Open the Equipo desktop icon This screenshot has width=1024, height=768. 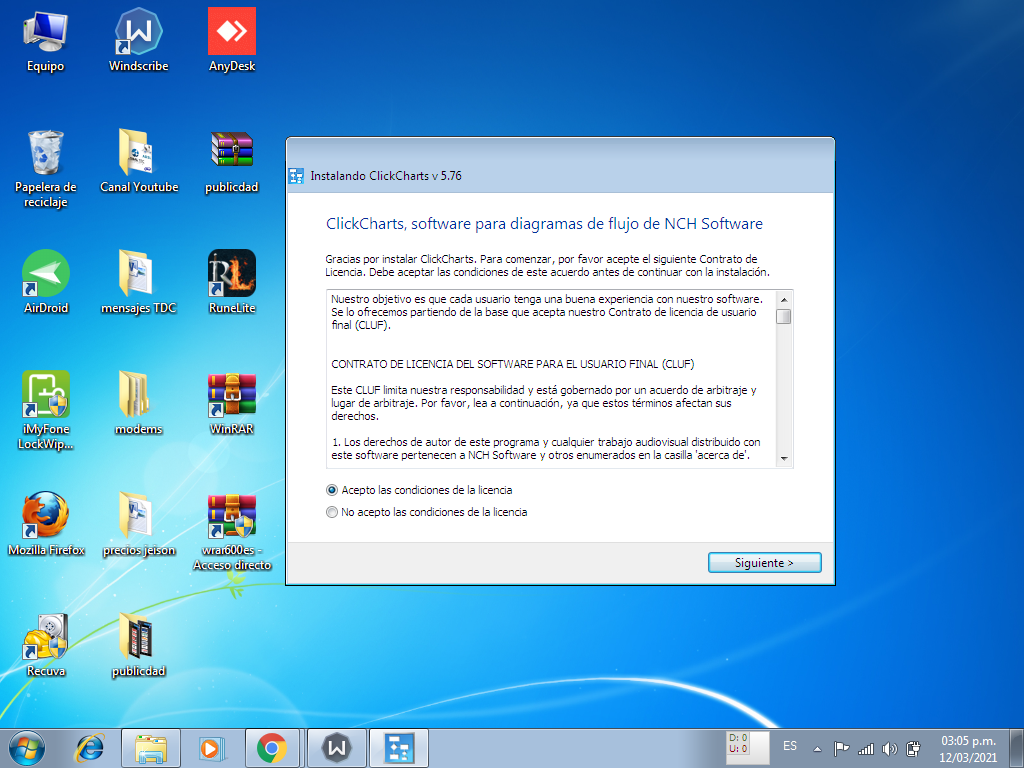45,40
